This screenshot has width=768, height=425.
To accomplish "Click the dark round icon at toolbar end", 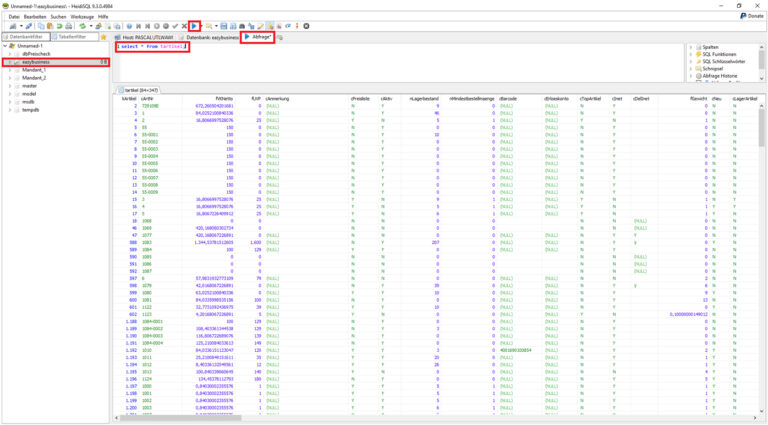I will point(306,26).
